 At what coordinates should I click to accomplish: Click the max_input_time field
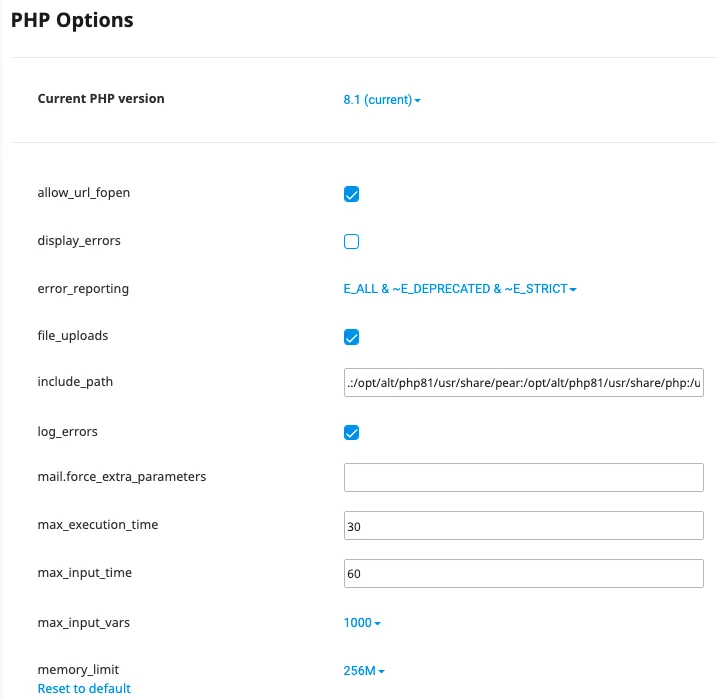click(x=523, y=573)
